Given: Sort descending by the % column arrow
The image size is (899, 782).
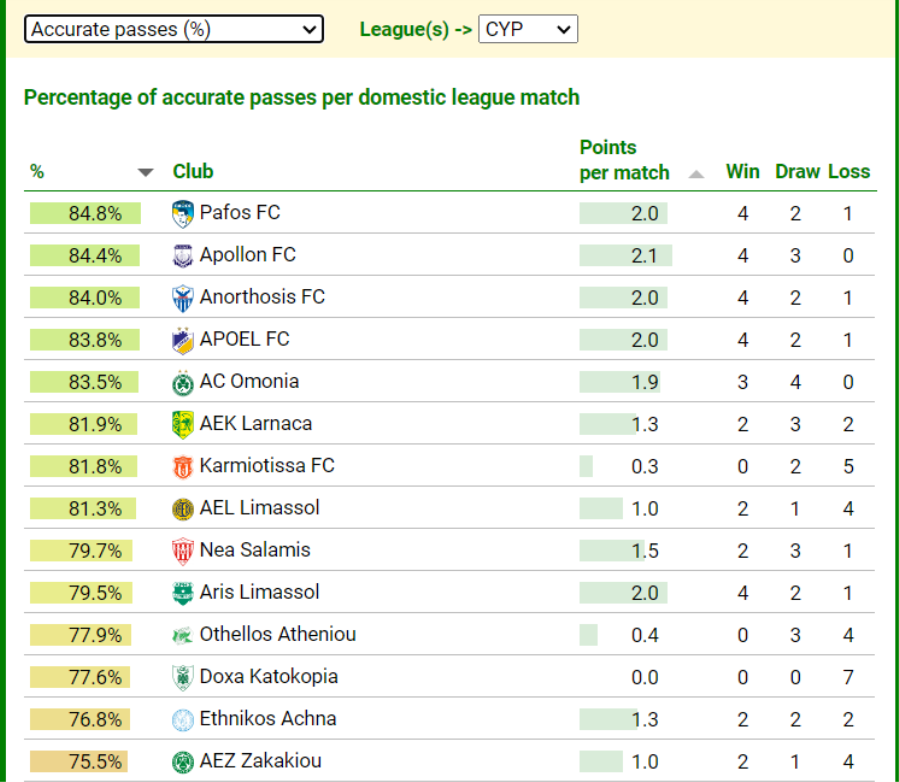Looking at the screenshot, I should pos(146,172).
